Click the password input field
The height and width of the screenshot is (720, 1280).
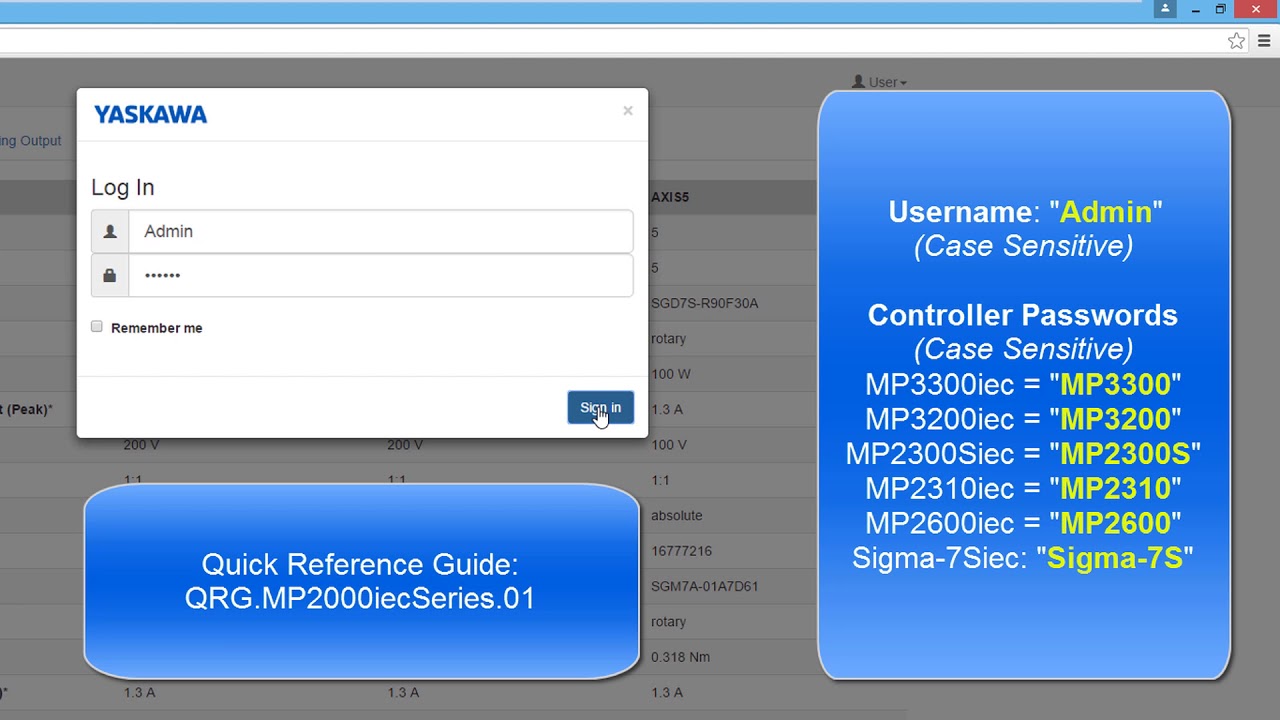(x=381, y=275)
